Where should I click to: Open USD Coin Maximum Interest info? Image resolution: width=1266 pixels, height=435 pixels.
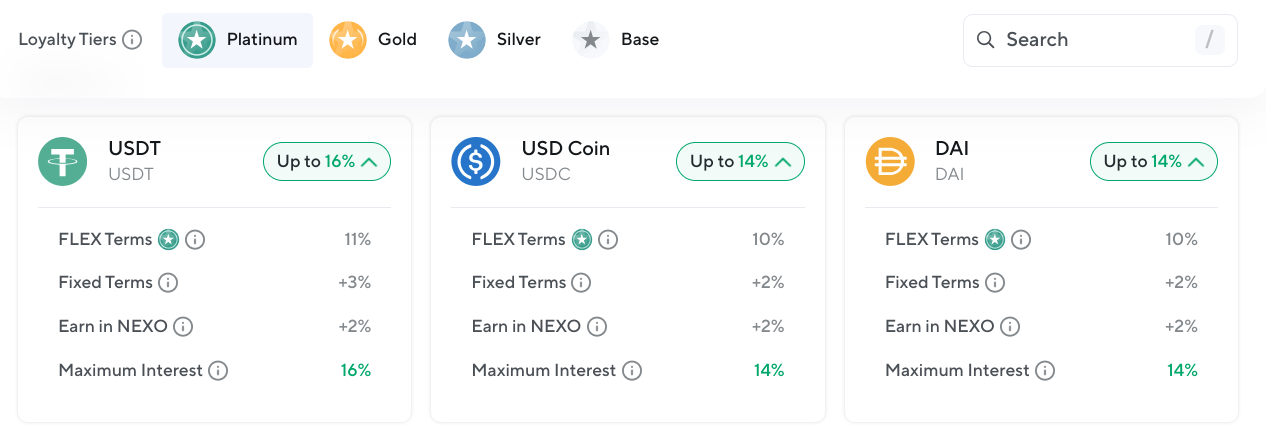click(x=632, y=371)
